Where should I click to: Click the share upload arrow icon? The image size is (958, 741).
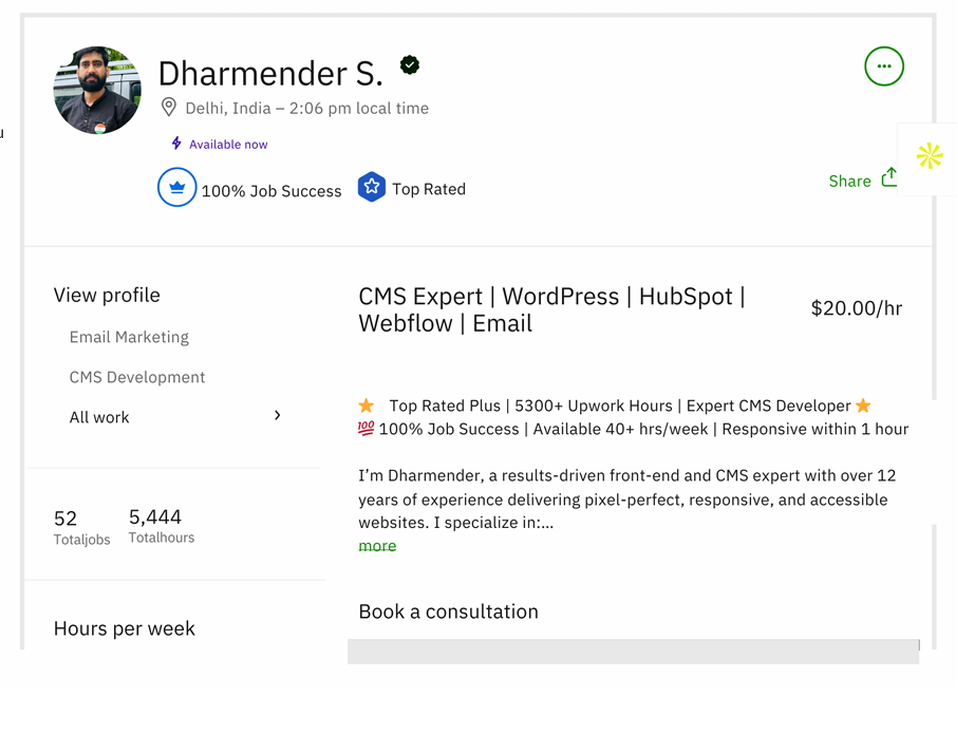(889, 178)
